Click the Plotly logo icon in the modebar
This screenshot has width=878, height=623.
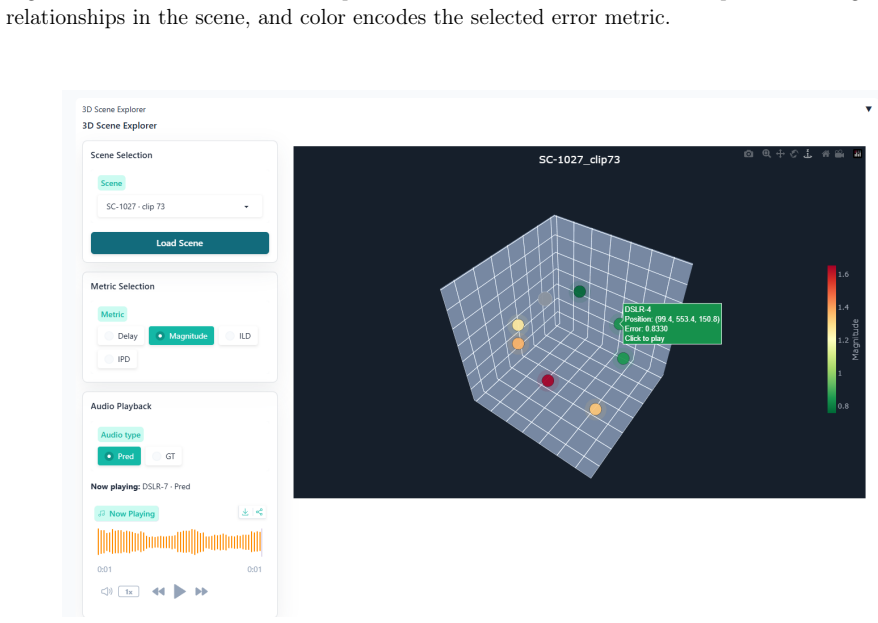click(x=857, y=154)
